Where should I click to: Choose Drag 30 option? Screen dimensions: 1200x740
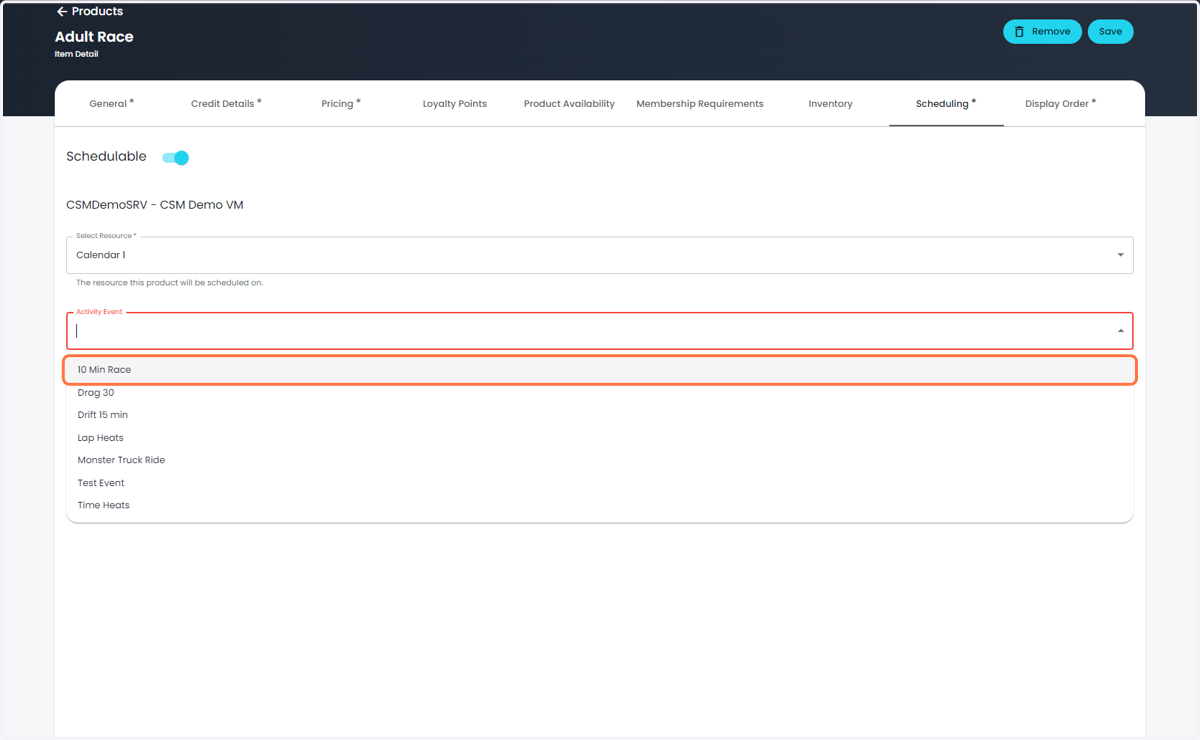click(600, 393)
